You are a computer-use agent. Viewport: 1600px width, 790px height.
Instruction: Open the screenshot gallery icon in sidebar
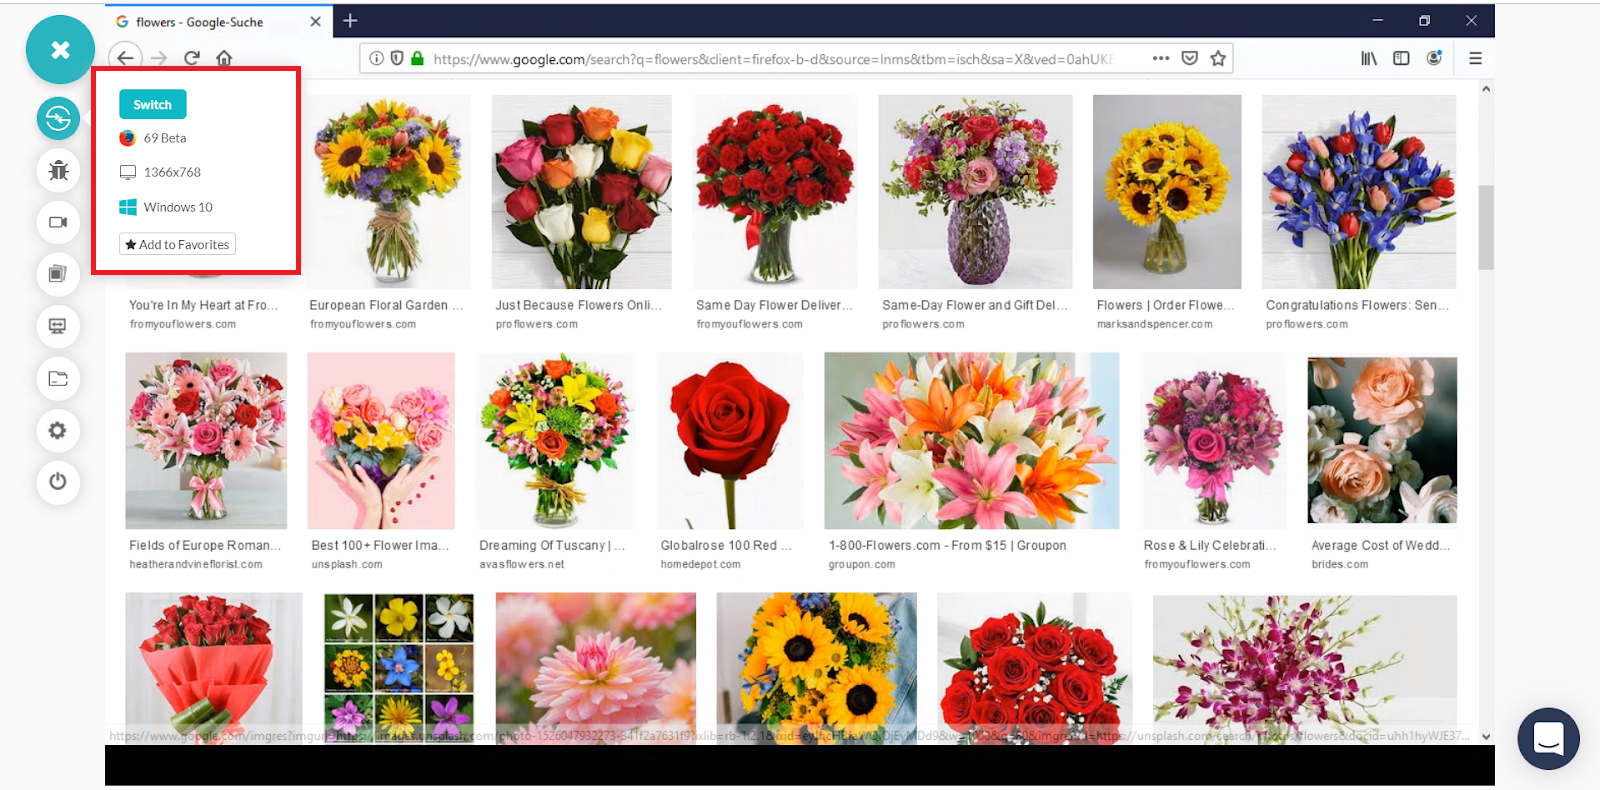click(58, 274)
